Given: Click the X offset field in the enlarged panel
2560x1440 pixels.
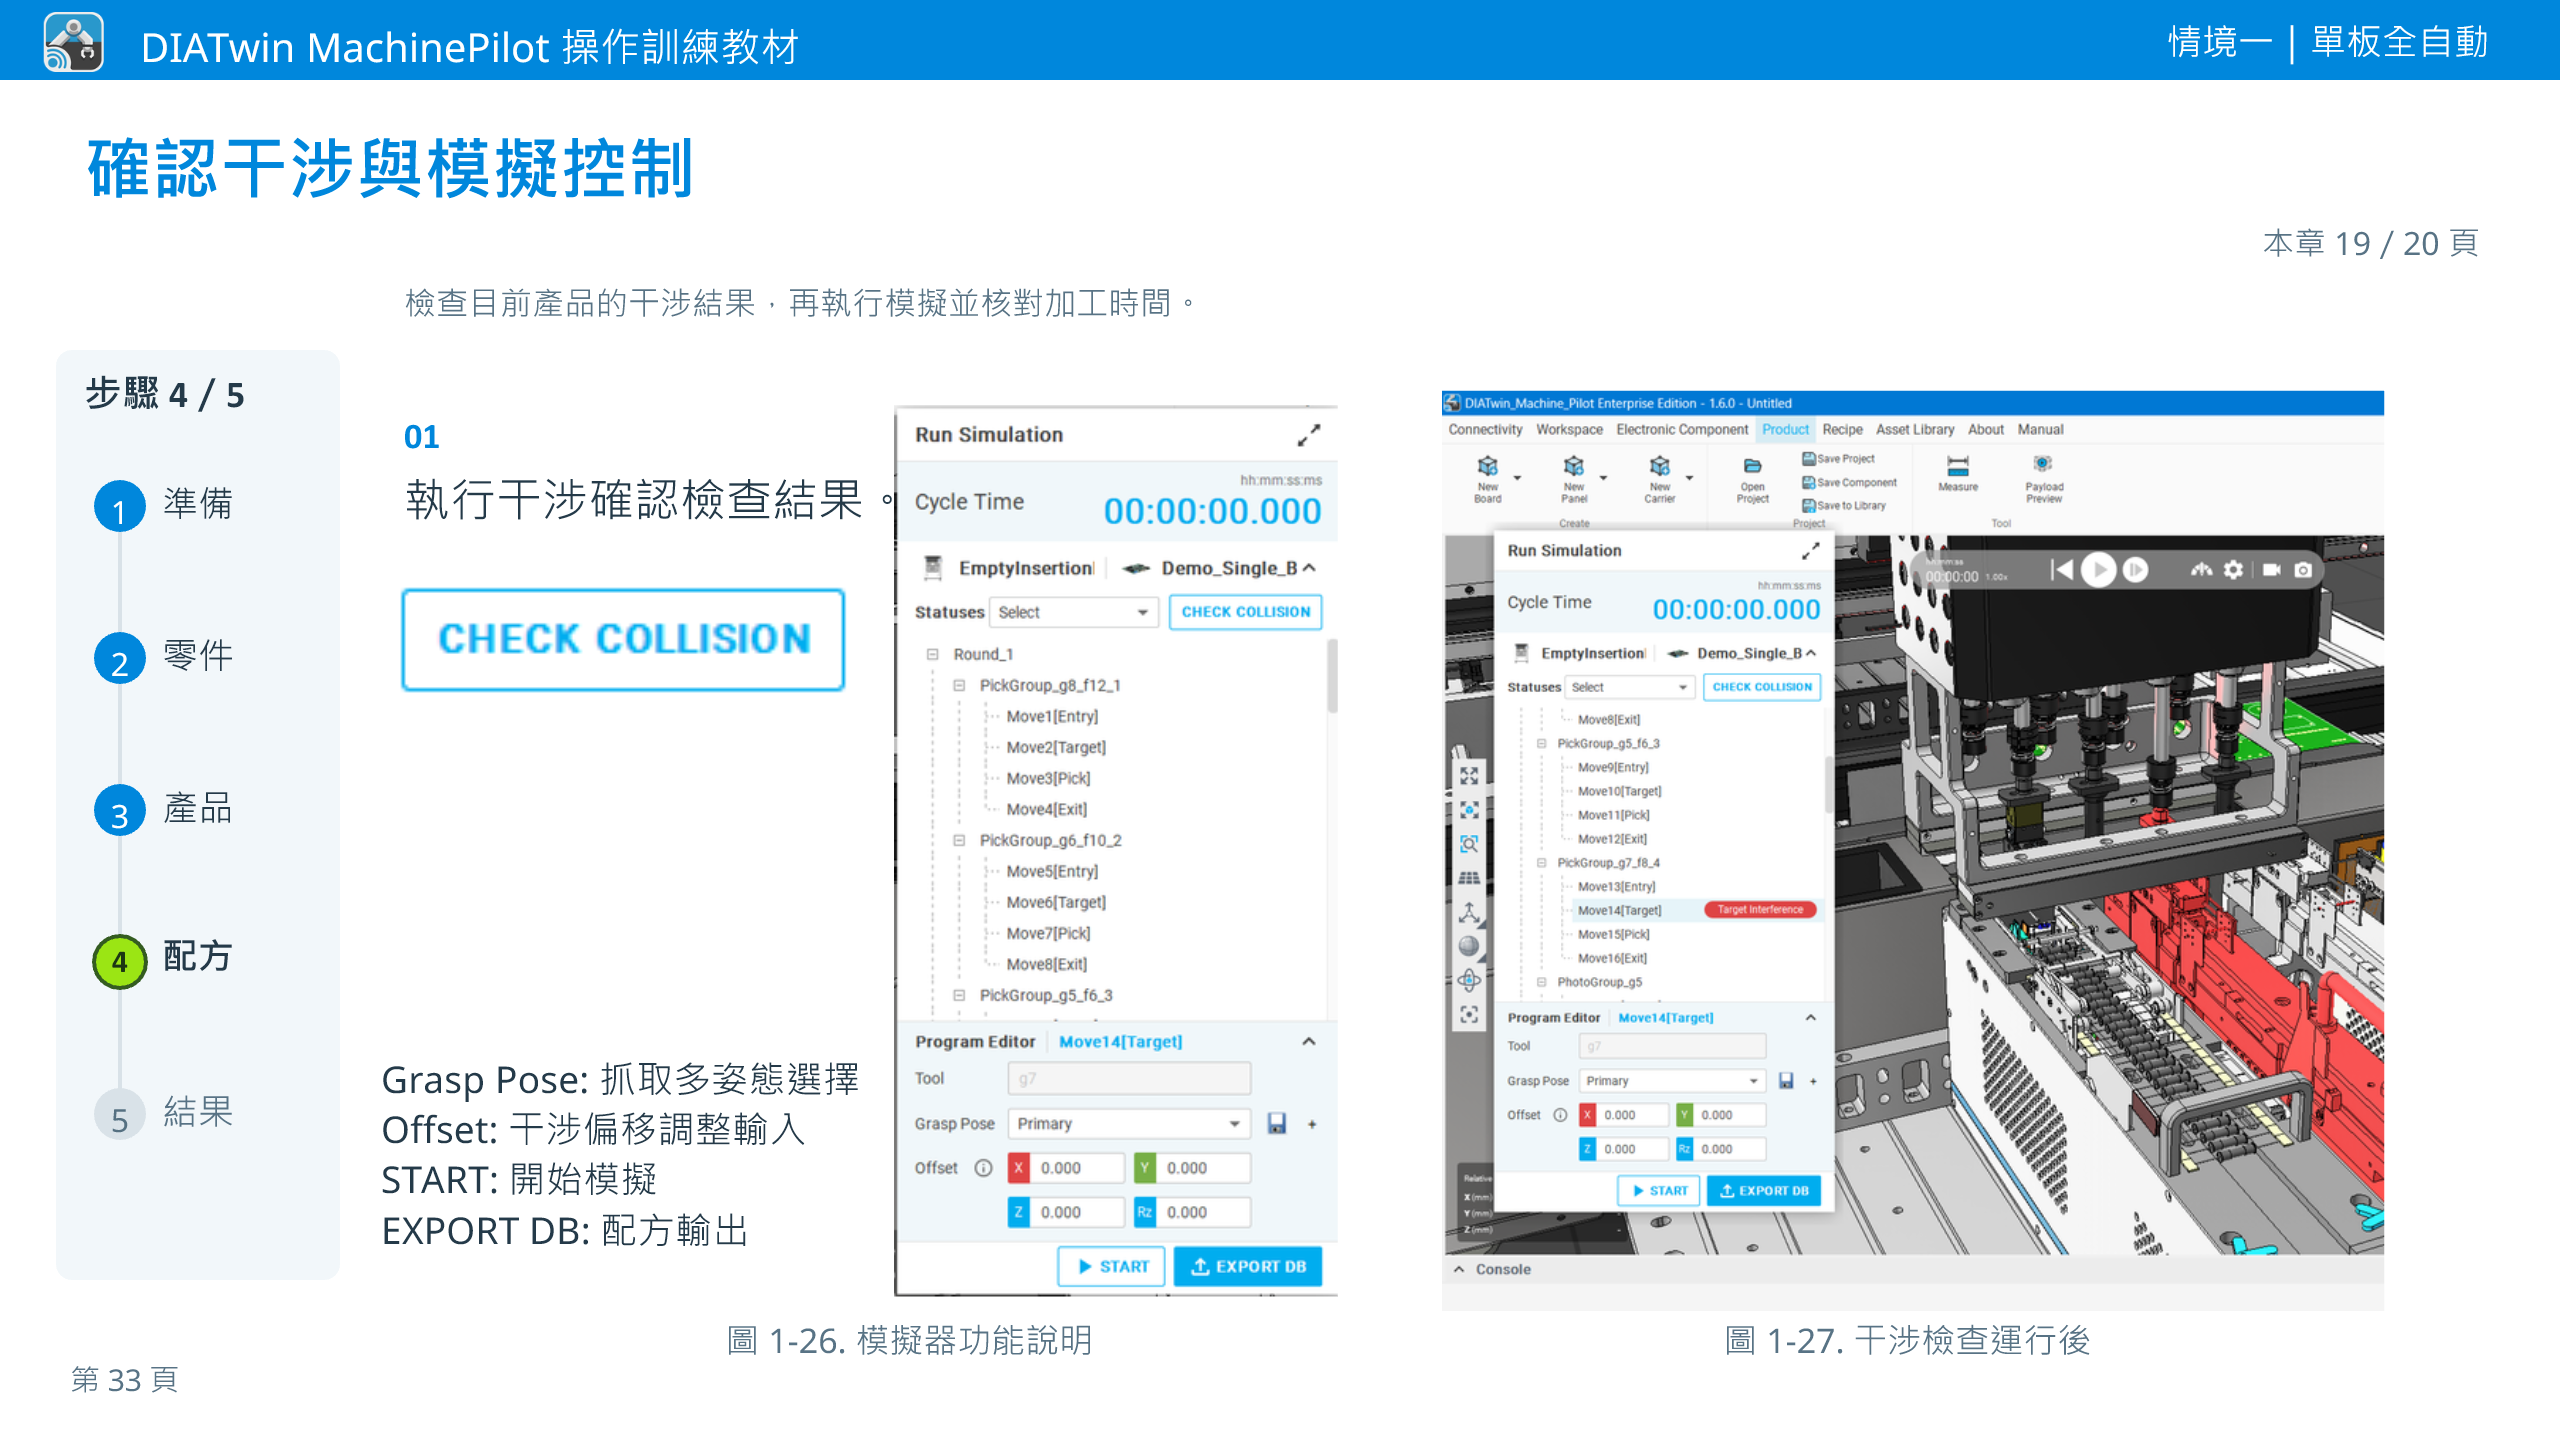Looking at the screenshot, I should (x=1068, y=1168).
